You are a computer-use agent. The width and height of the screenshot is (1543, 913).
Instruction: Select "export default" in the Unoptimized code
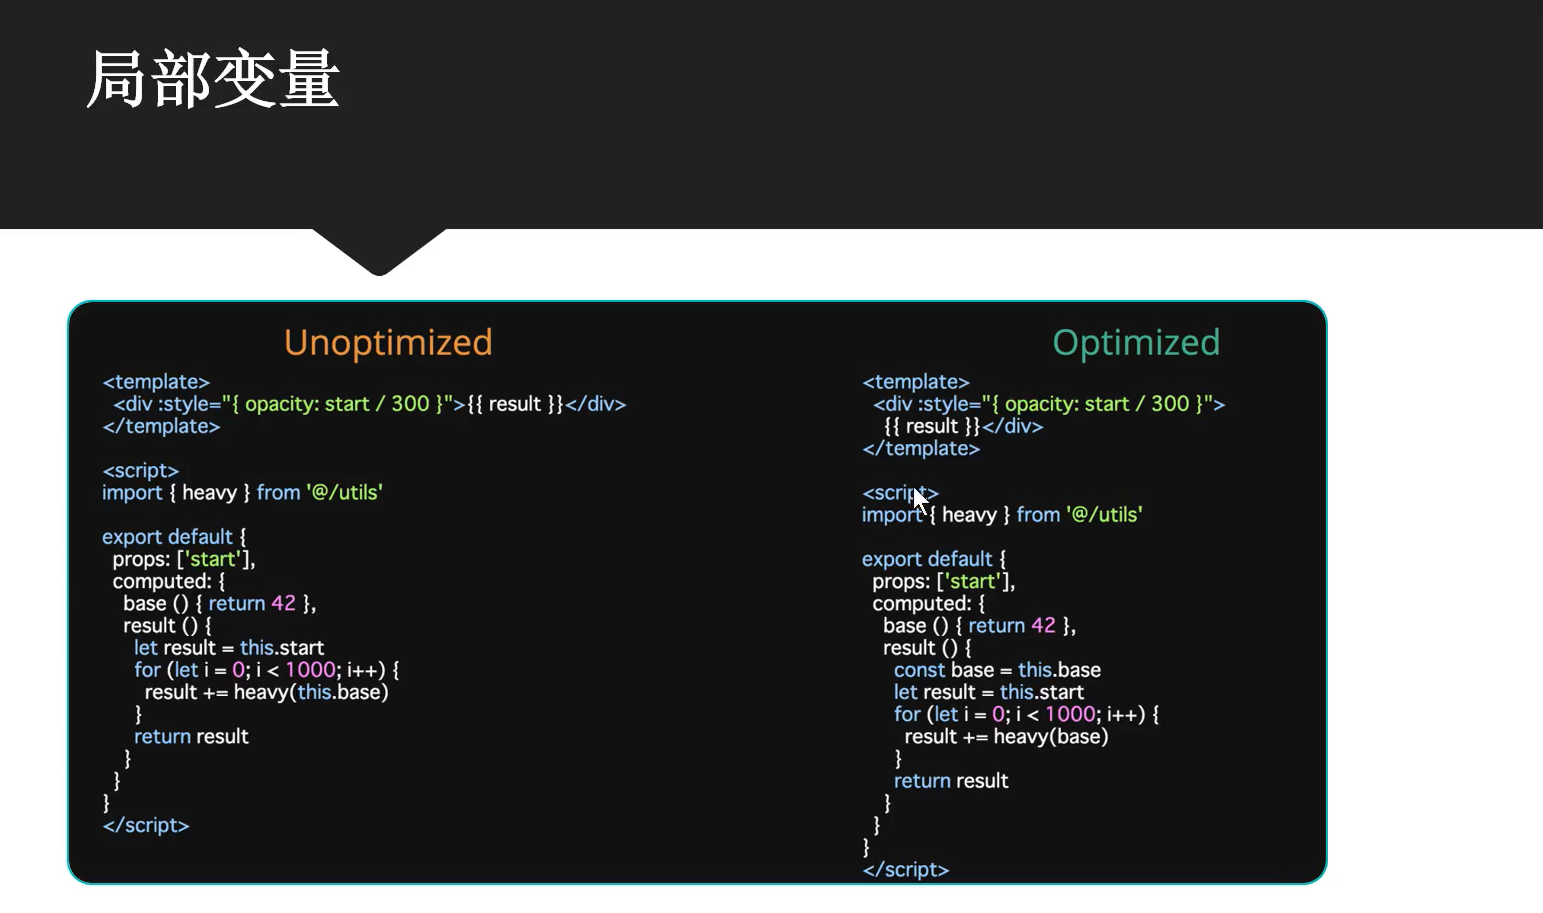click(x=167, y=537)
